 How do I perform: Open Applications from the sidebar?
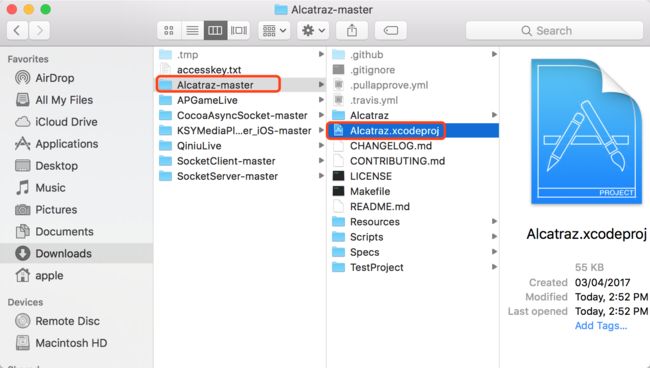57,144
